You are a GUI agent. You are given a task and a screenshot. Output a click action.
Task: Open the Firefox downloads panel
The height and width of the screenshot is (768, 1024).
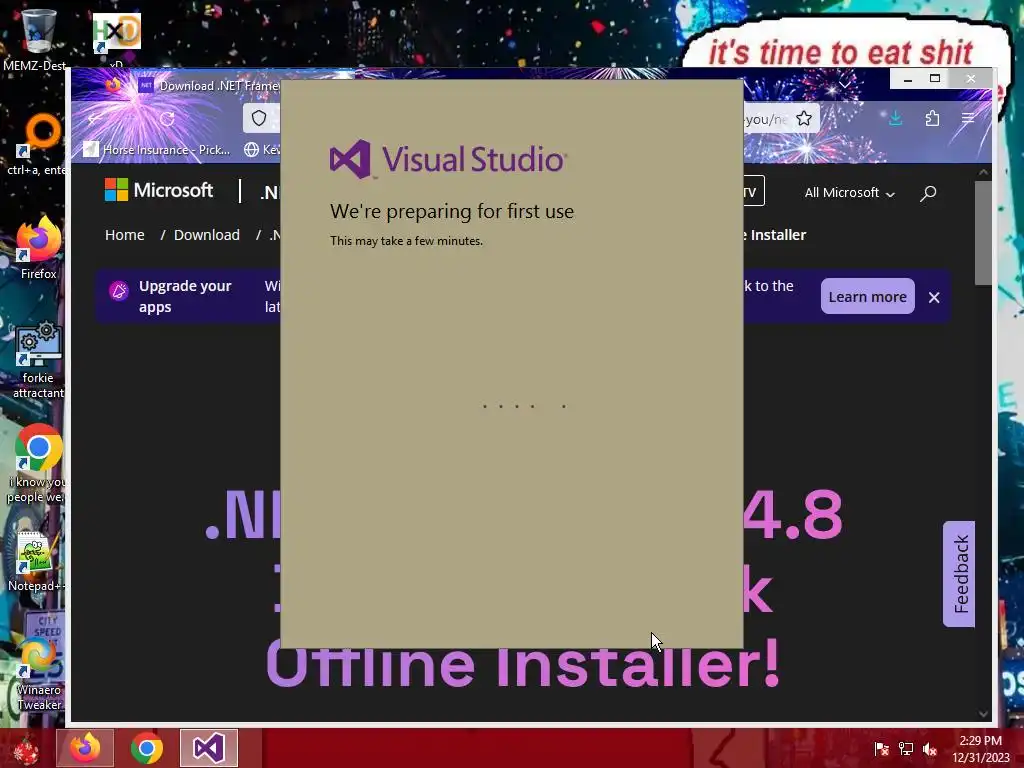895,118
